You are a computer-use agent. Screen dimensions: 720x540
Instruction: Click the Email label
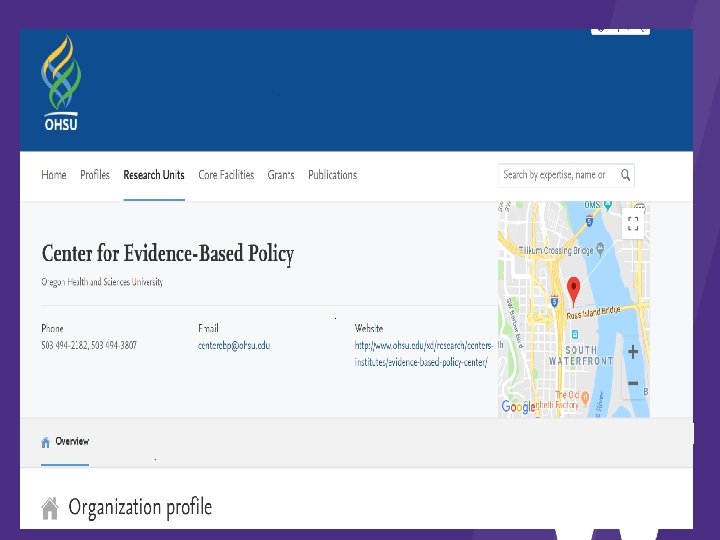click(x=208, y=328)
